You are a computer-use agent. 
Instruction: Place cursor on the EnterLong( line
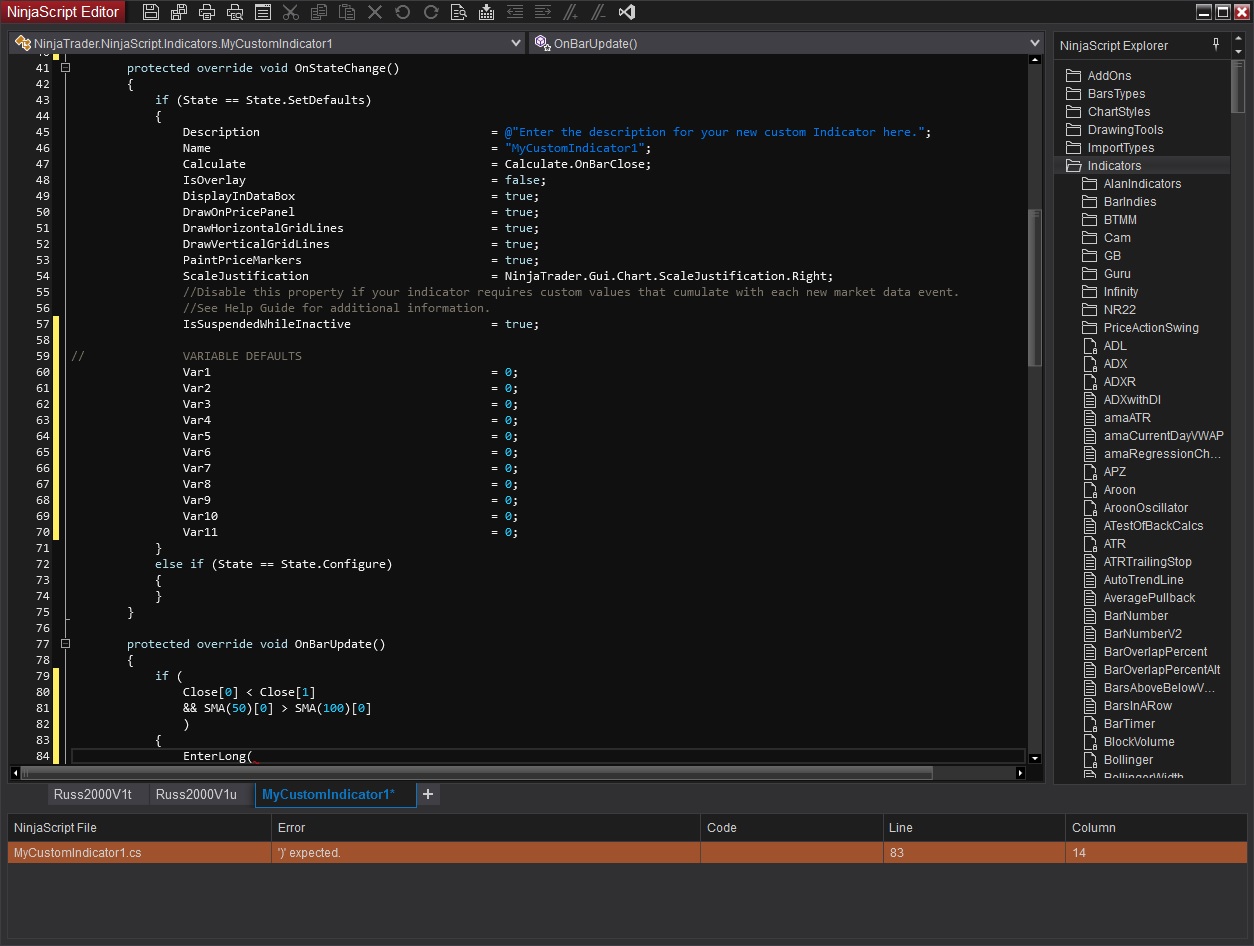tap(548, 756)
